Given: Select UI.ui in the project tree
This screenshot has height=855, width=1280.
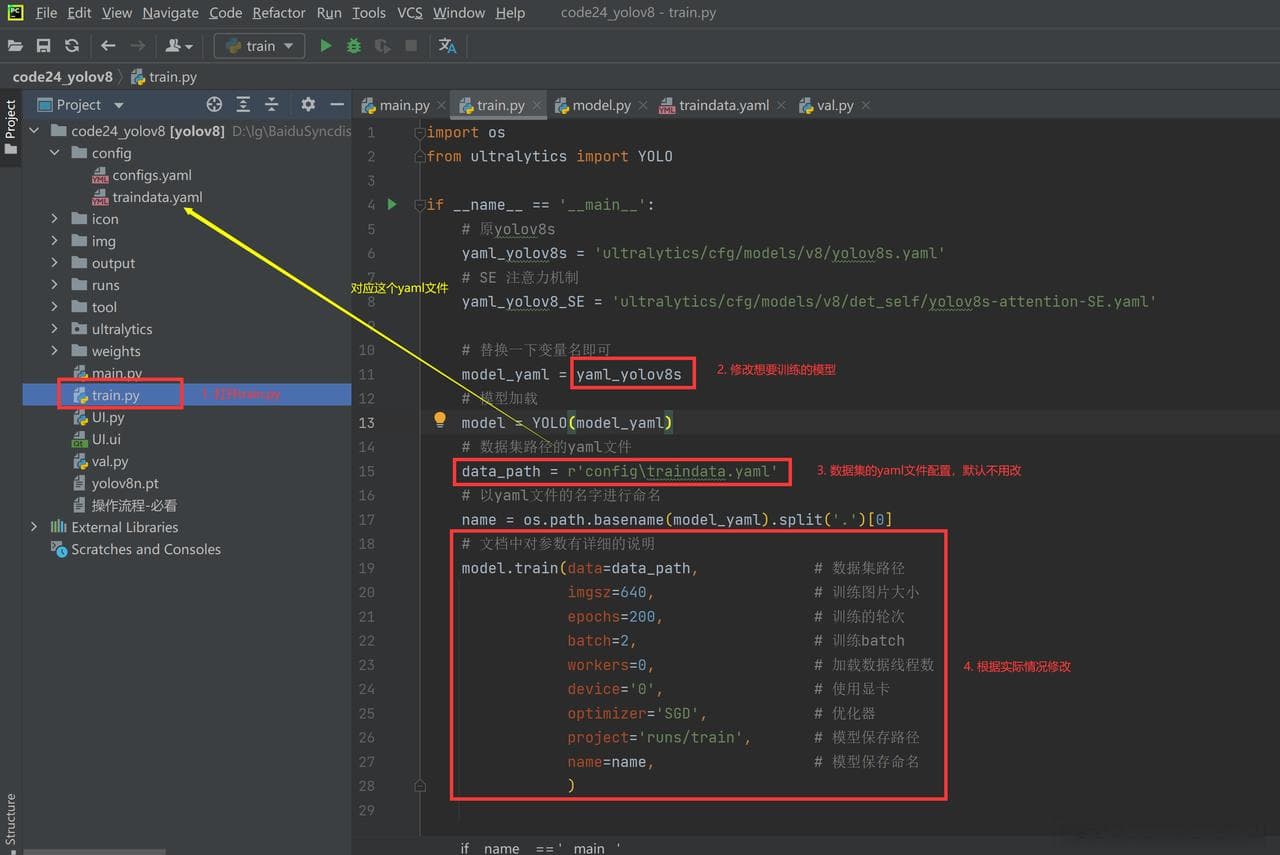Looking at the screenshot, I should 106,439.
